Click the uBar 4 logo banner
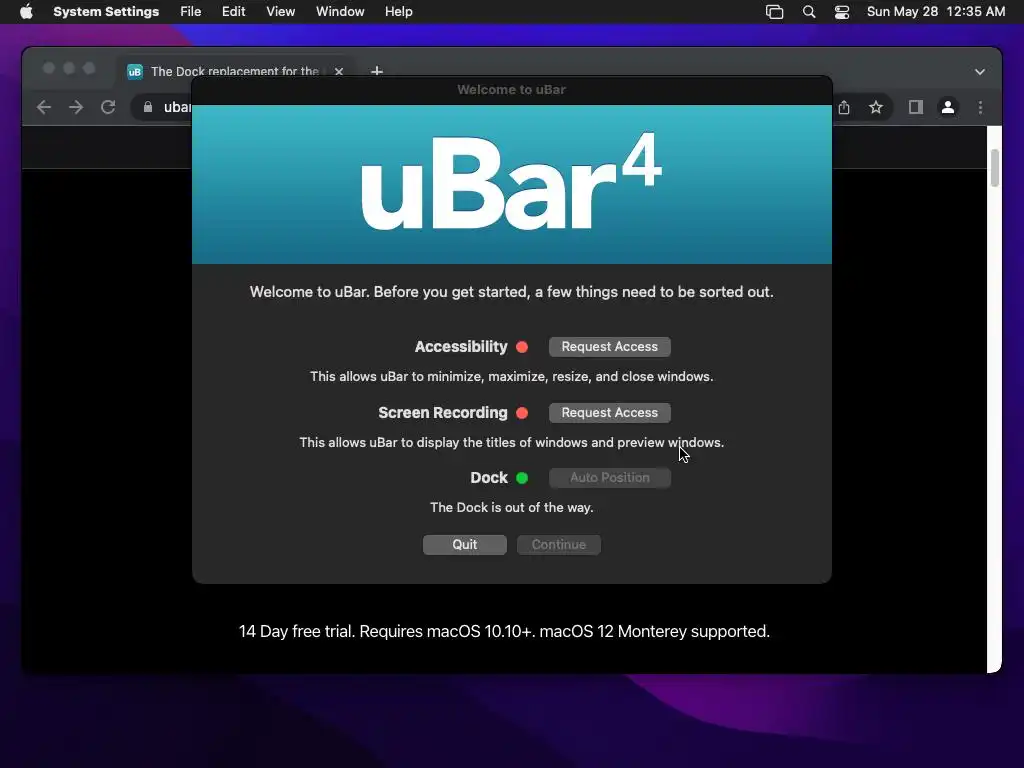 (511, 184)
